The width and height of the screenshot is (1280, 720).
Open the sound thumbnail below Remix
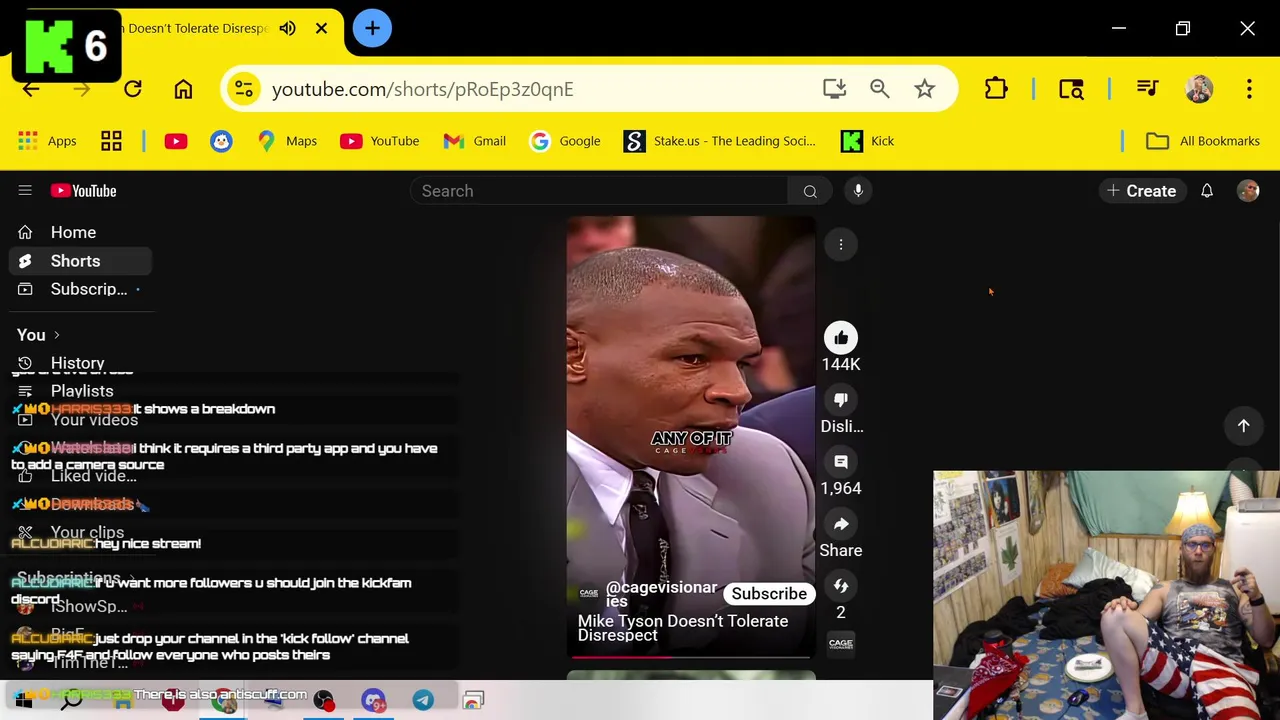tap(841, 643)
